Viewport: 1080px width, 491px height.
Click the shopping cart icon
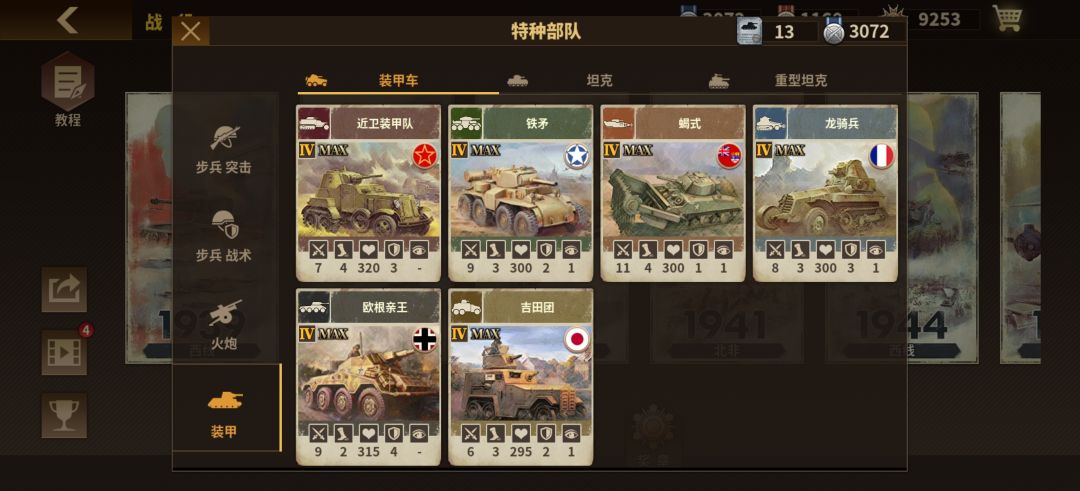(1007, 18)
